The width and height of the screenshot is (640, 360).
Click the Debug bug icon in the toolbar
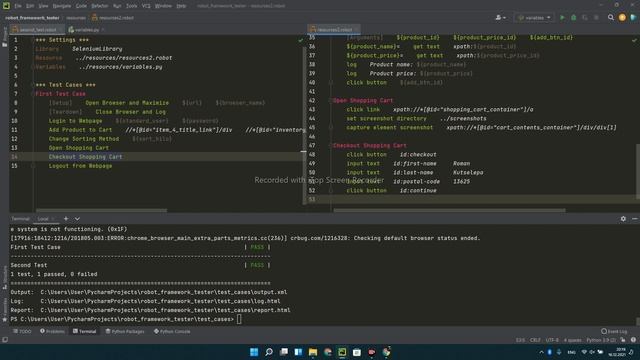(573, 18)
